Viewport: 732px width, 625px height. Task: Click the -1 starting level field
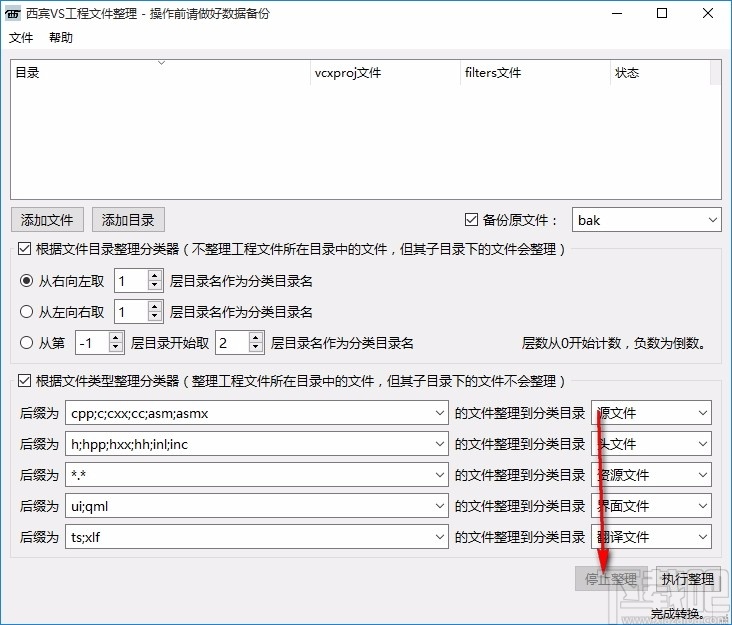(x=92, y=343)
